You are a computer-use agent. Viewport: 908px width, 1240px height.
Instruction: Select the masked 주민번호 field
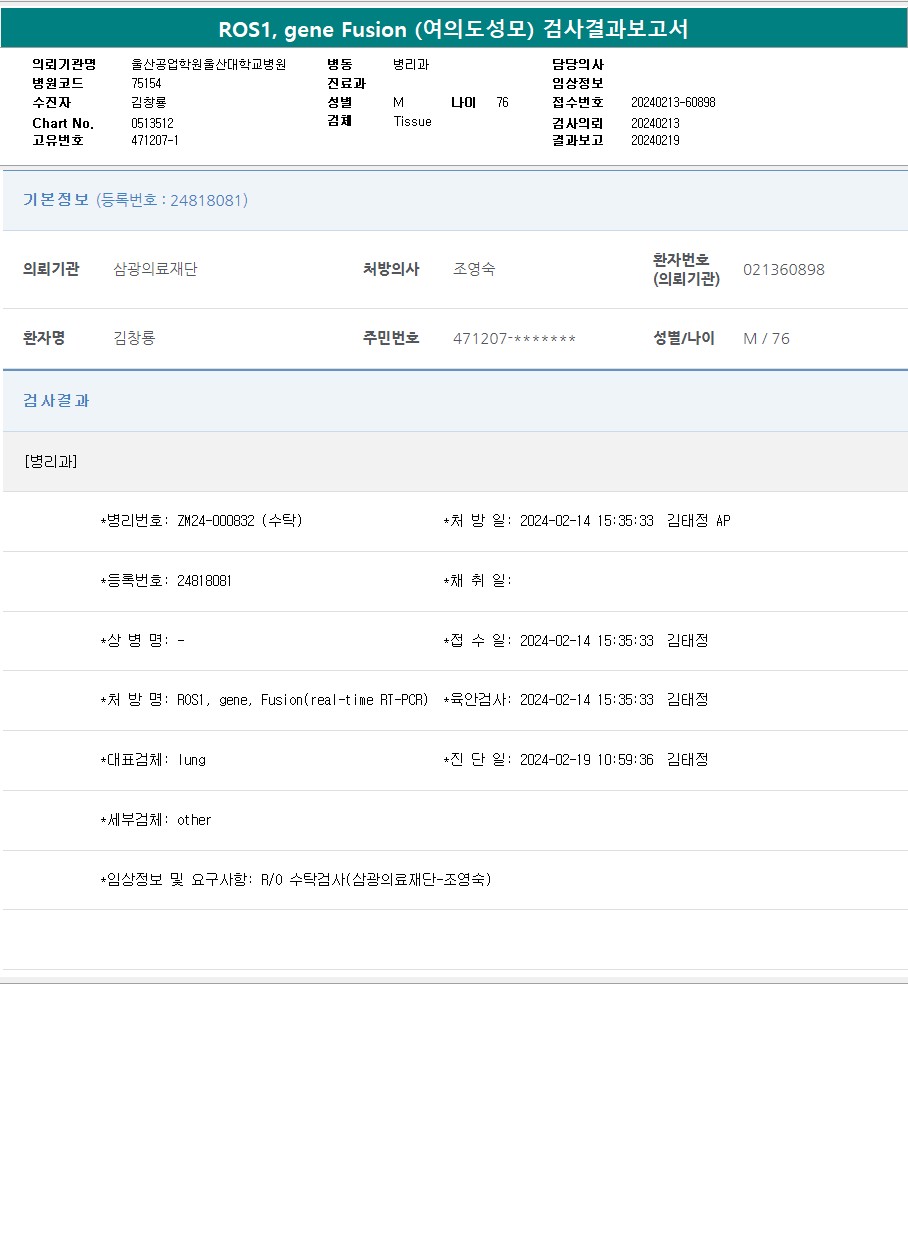(514, 338)
